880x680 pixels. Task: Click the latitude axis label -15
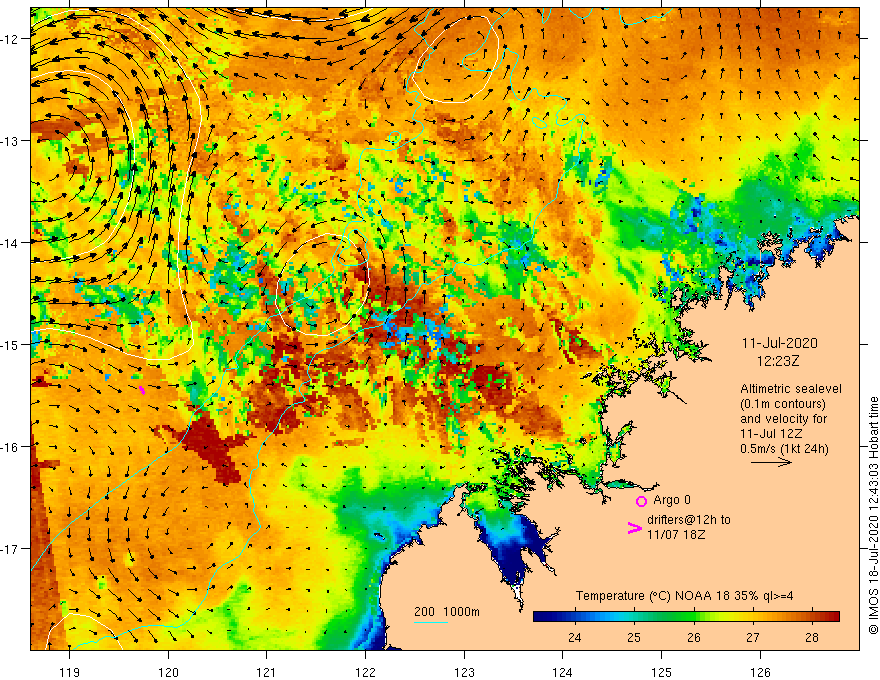[x=11, y=344]
